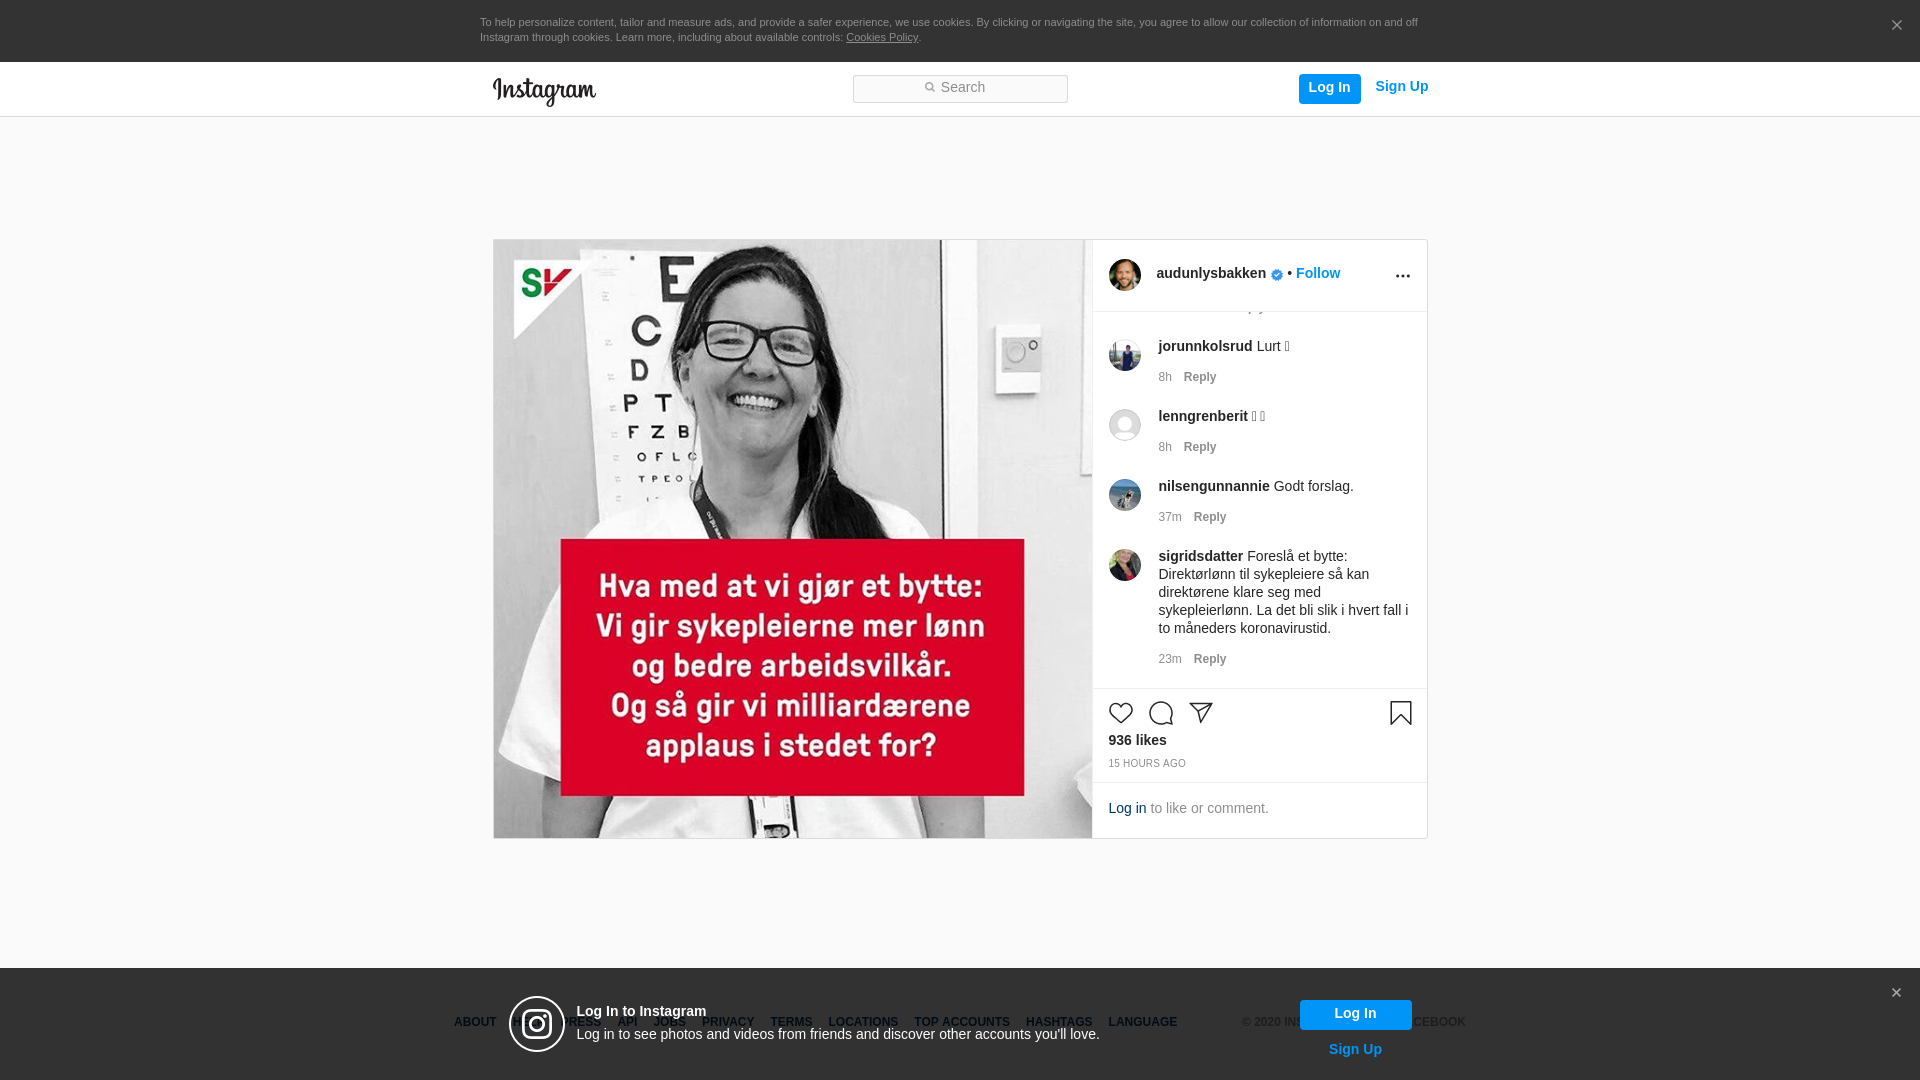Viewport: 1920px width, 1080px height.
Task: Open lenngrenberit's default avatar
Action: click(x=1124, y=425)
